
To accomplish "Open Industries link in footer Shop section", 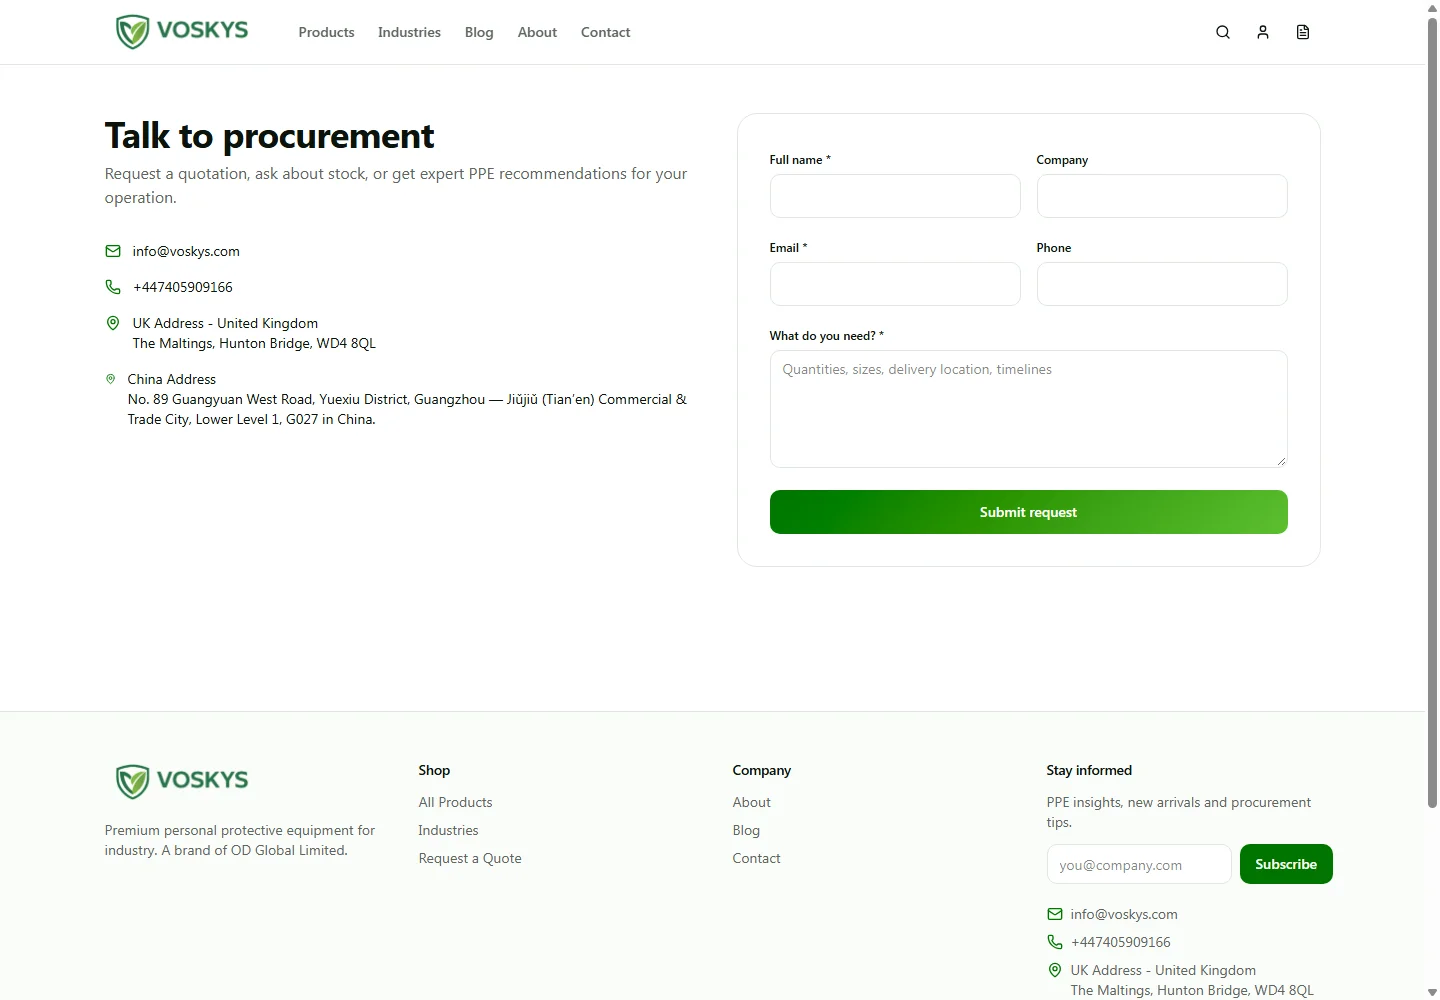I will 448,830.
